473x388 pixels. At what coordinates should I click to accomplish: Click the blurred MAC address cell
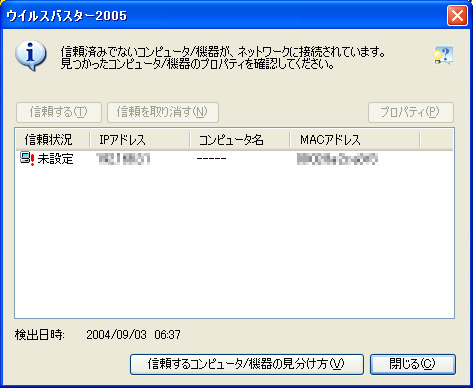pyautogui.click(x=337, y=159)
